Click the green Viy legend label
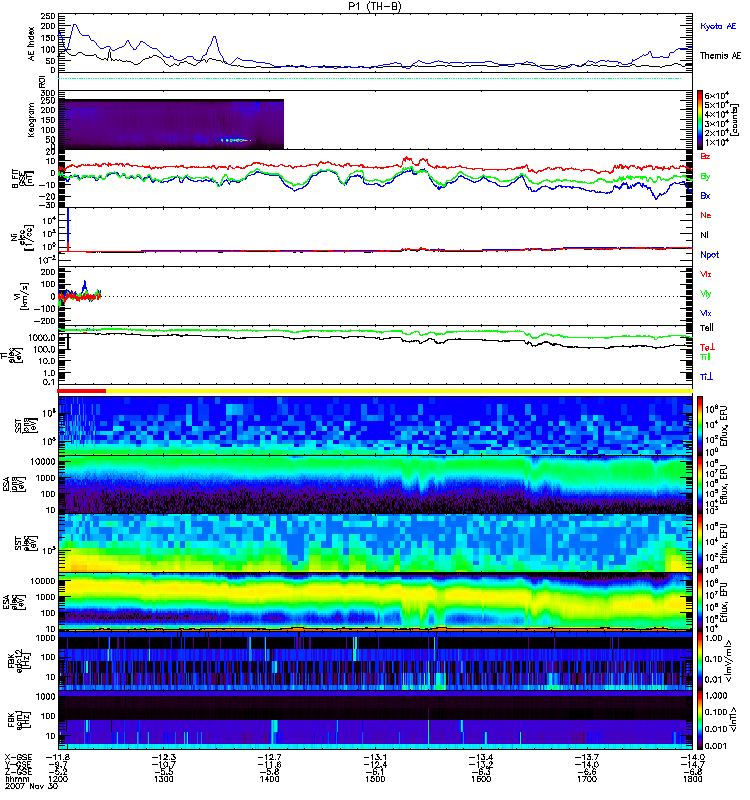This screenshot has height=800, width=750. pos(705,294)
